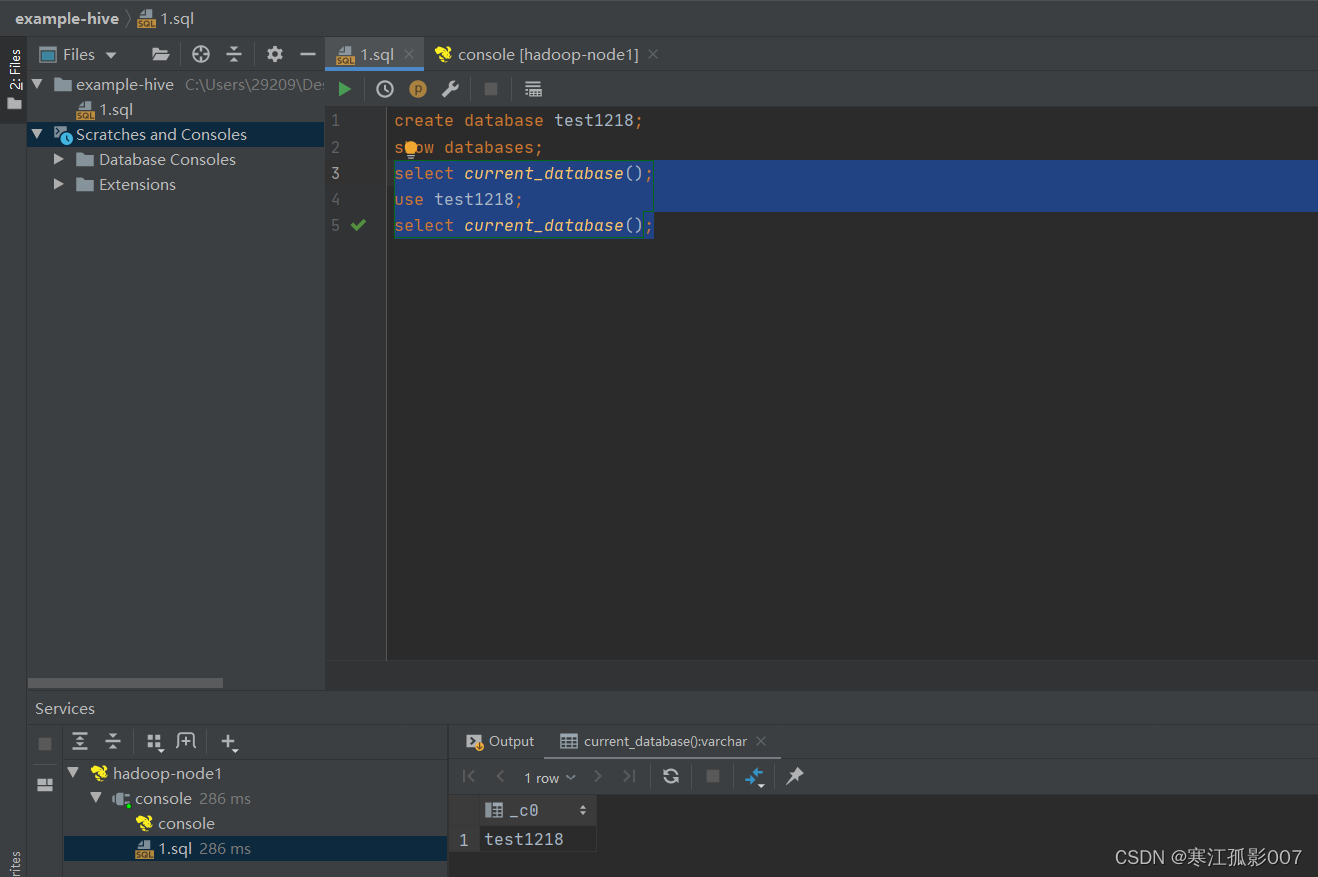Collapse the console 286 ms node
This screenshot has height=877, width=1318.
tap(96, 798)
